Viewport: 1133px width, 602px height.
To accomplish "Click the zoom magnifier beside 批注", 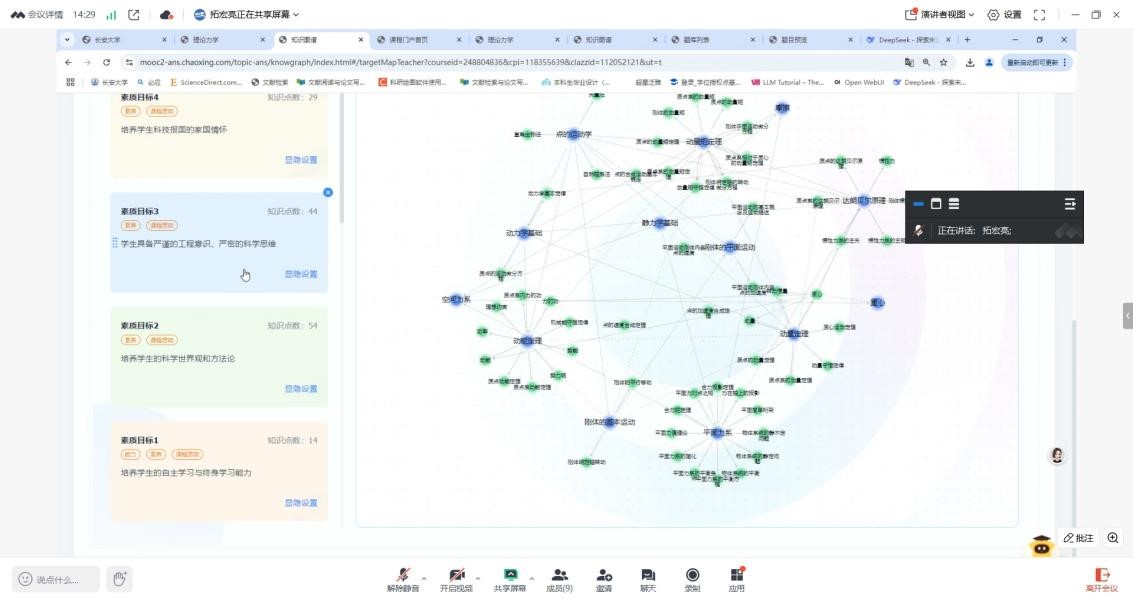I will tap(1113, 538).
